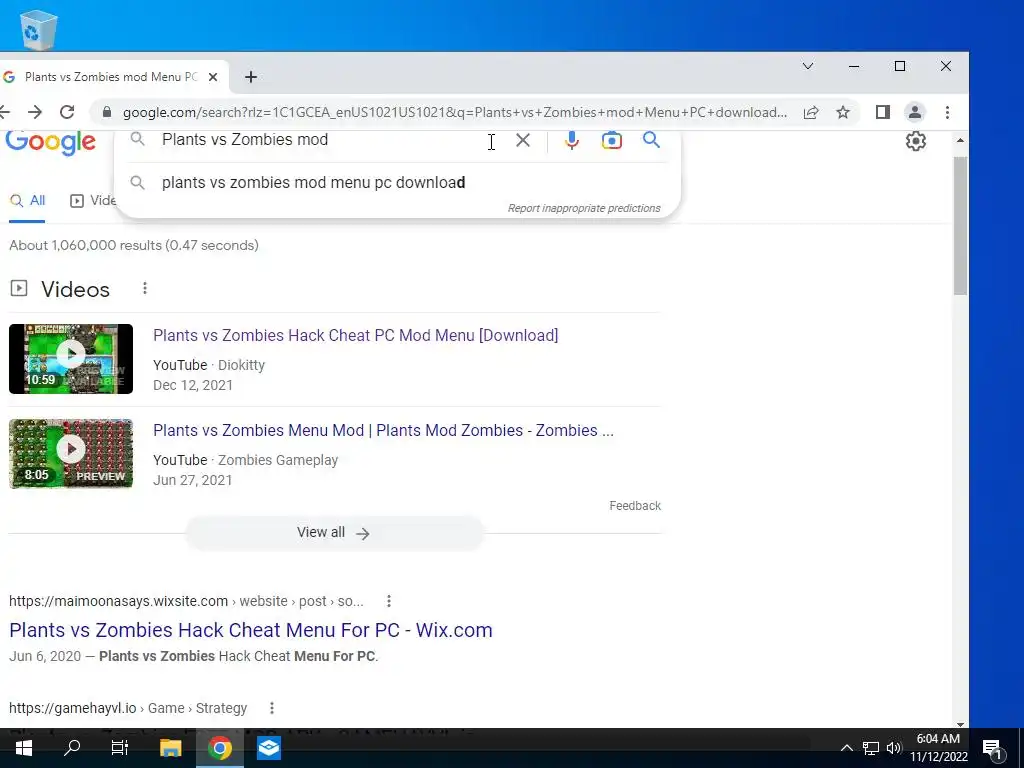Reload the current page
1024x768 pixels.
click(67, 112)
